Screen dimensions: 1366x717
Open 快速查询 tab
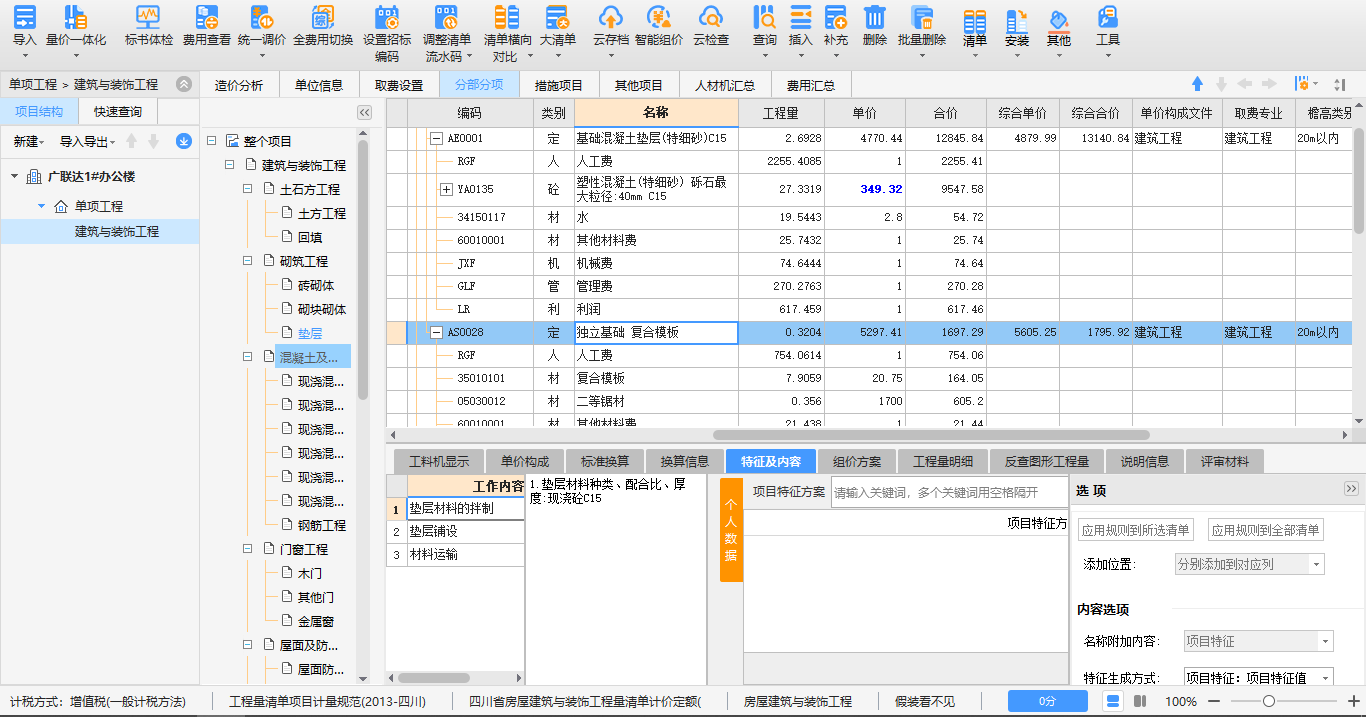pyautogui.click(x=118, y=112)
